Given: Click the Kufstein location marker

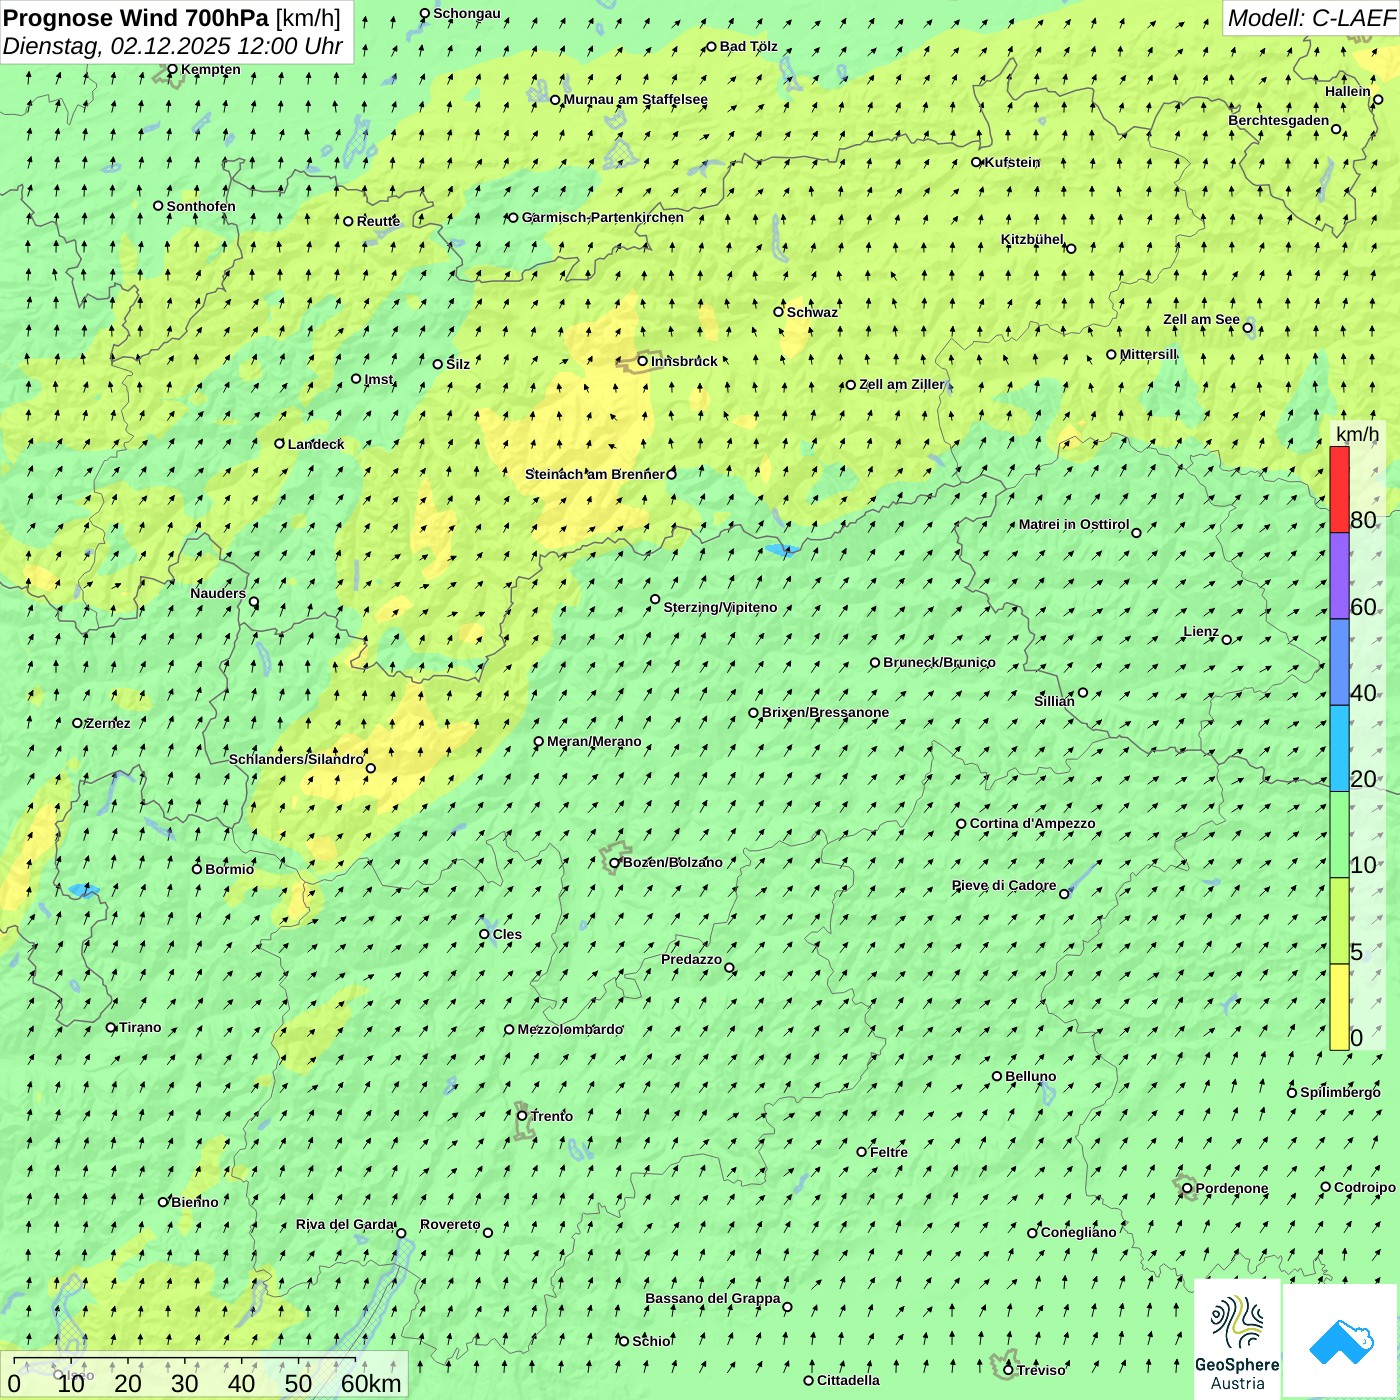Looking at the screenshot, I should coord(977,162).
